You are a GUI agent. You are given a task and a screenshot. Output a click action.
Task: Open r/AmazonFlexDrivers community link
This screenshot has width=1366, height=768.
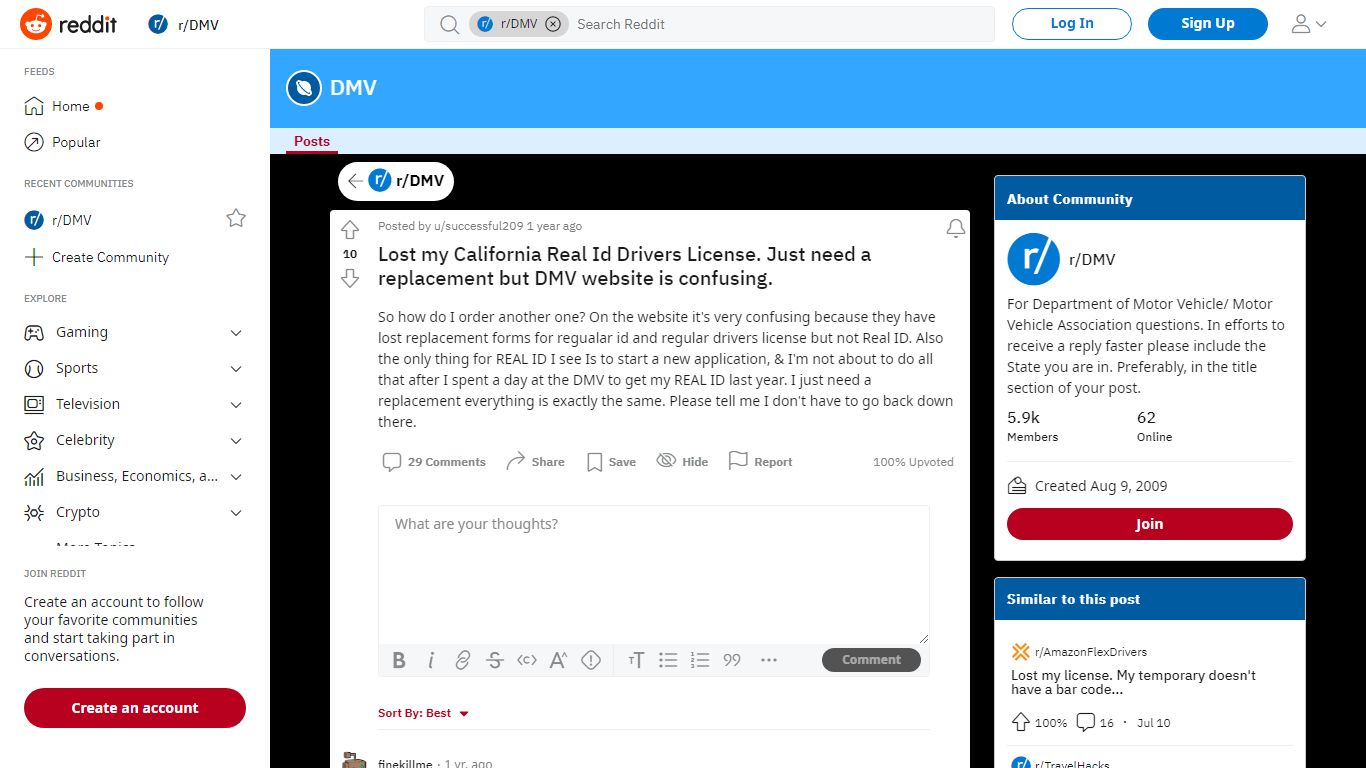1090,652
